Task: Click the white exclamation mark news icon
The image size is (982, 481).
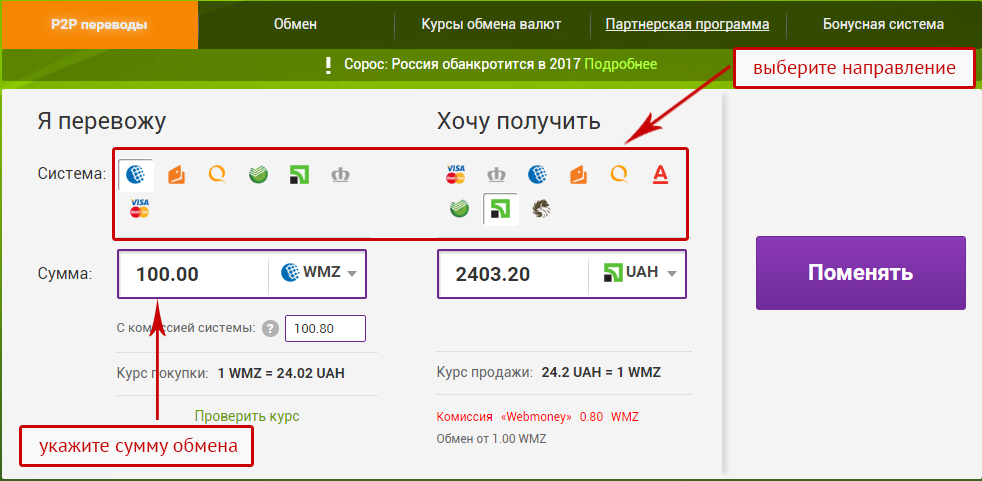Action: (328, 65)
